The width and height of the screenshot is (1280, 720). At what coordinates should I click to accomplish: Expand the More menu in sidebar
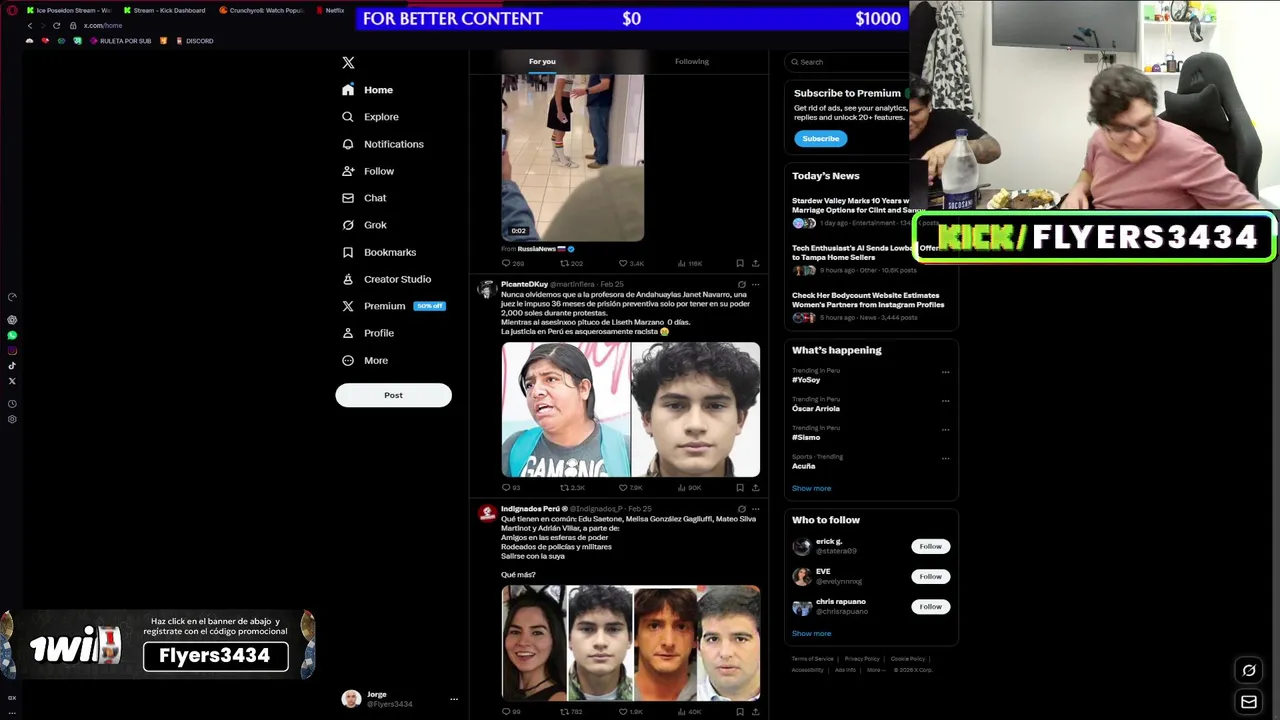365,360
